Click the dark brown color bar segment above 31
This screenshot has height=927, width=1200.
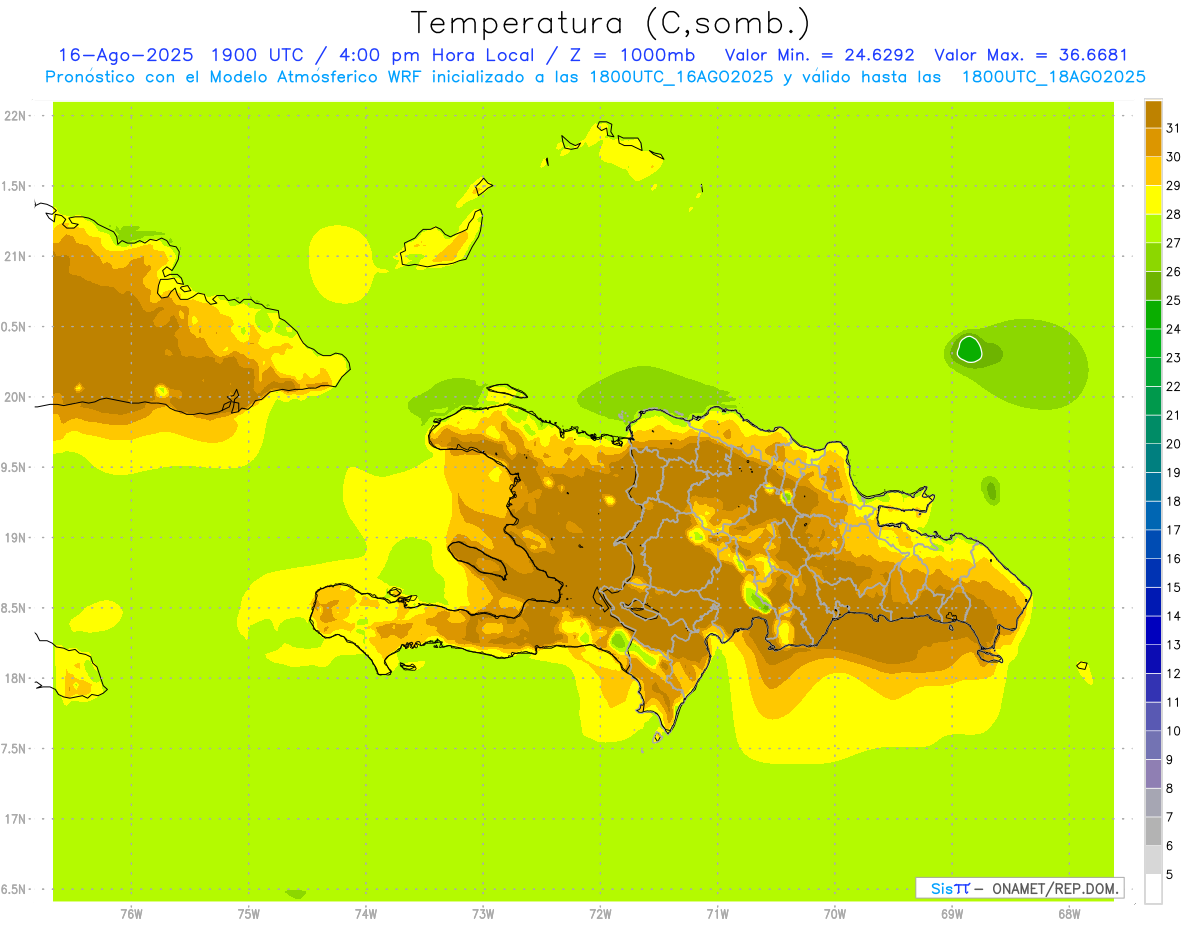1153,114
